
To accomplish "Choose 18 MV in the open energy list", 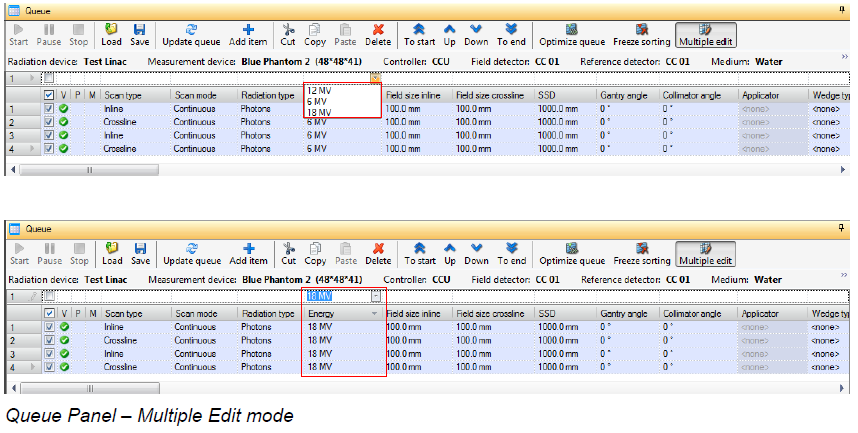I will [319, 113].
